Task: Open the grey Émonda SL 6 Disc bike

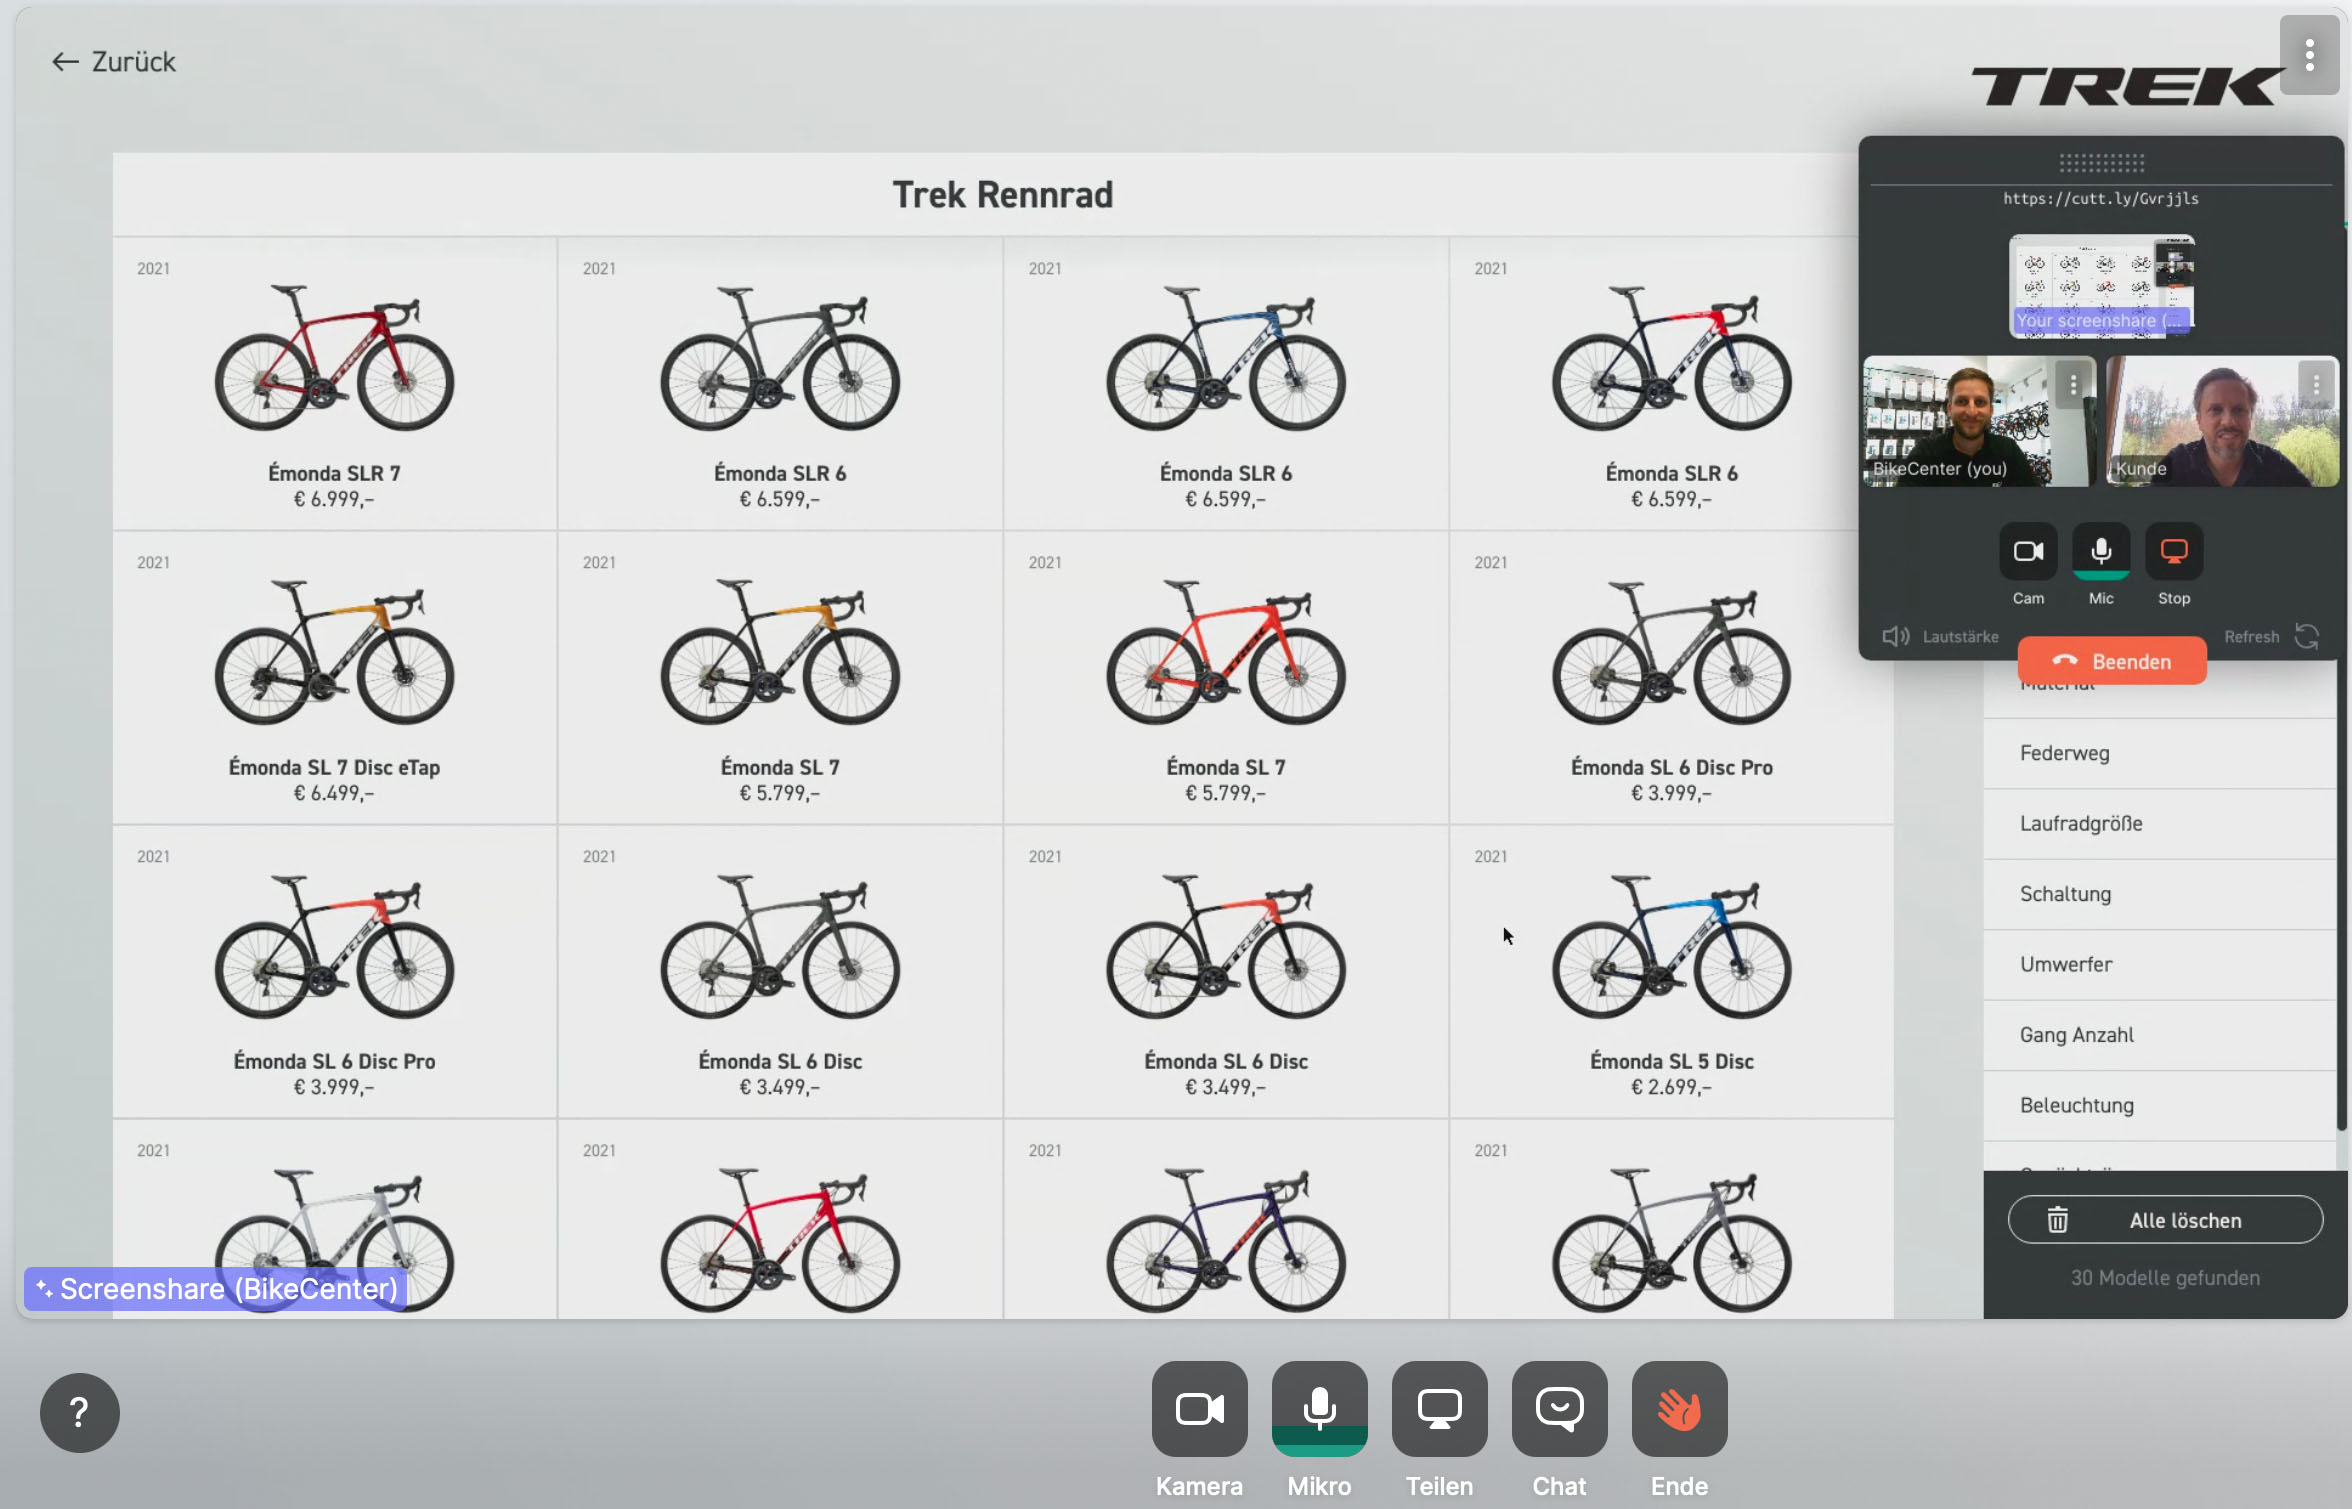Action: click(780, 972)
